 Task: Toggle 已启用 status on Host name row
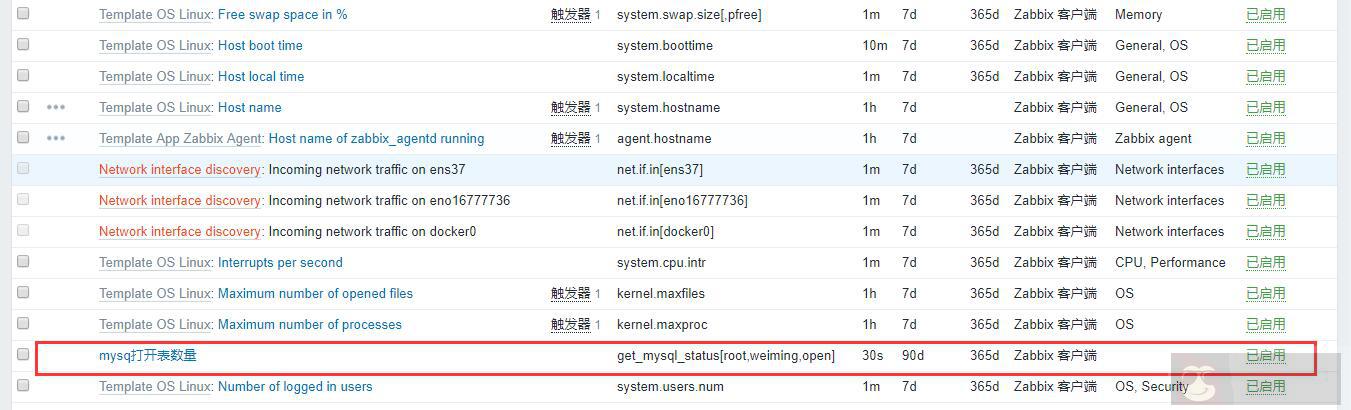[1265, 107]
